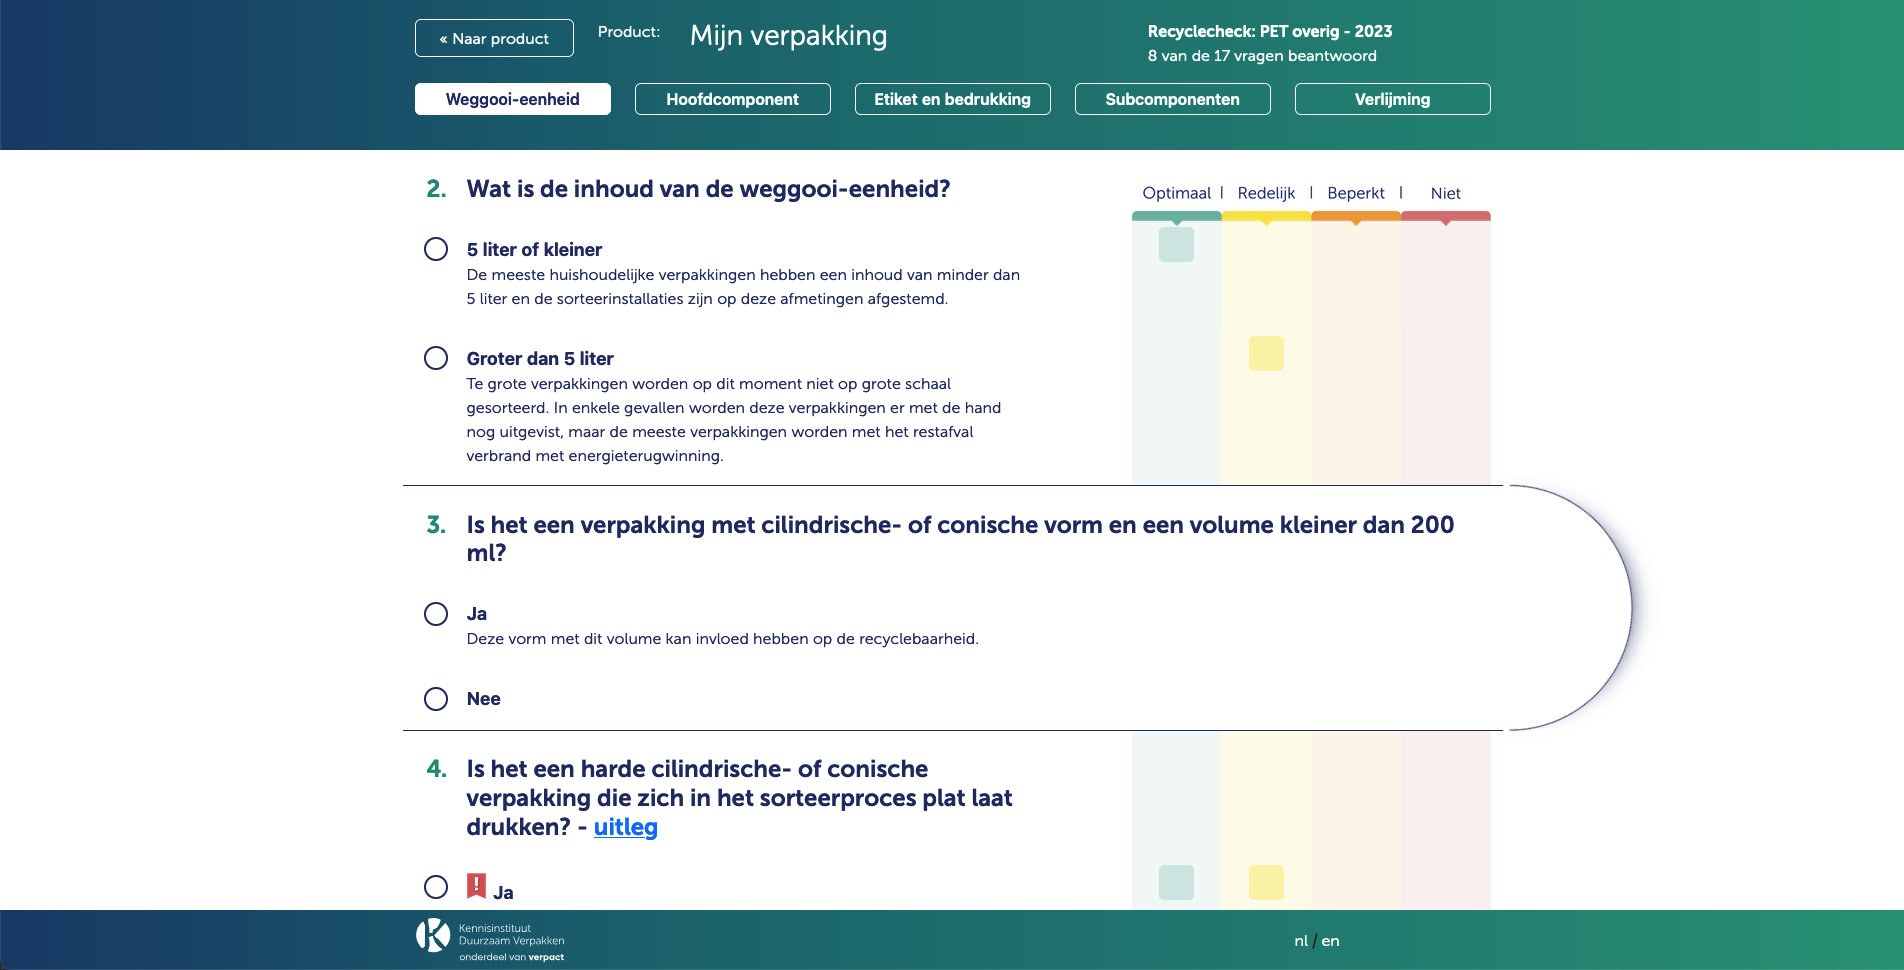
Task: Select the "Groter dan 5 liter" option
Action: pos(436,358)
